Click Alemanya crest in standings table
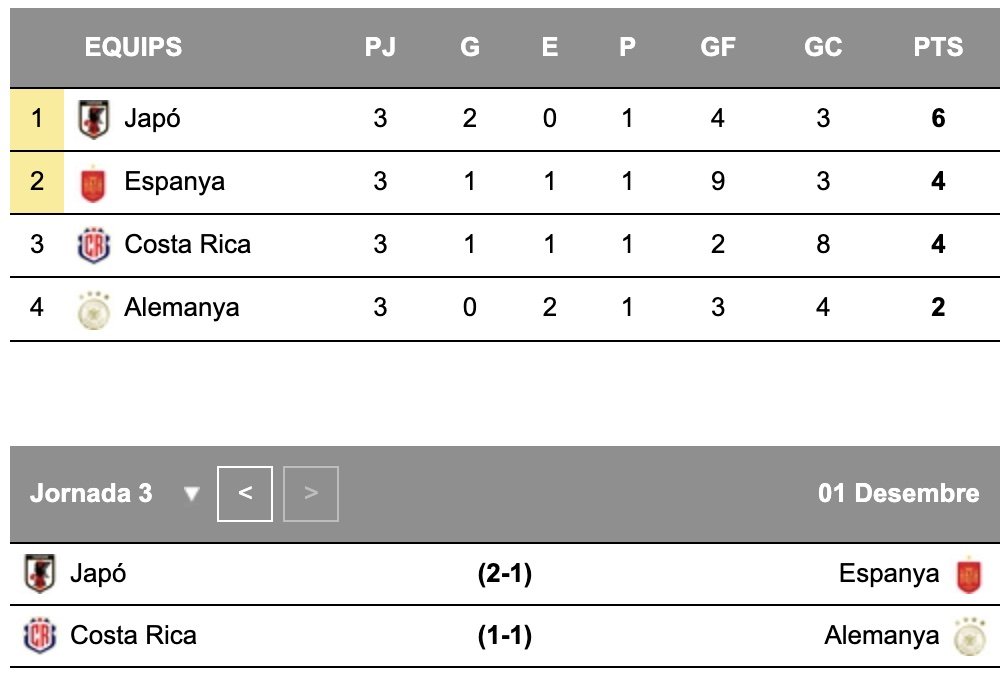1008x678 pixels. (93, 308)
